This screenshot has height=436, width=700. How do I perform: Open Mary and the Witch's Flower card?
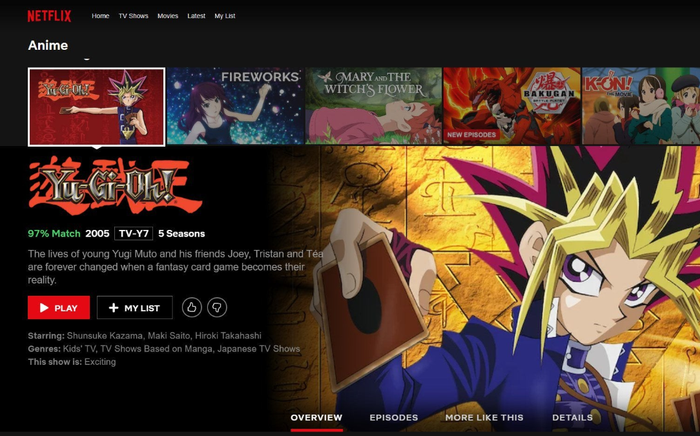point(374,106)
